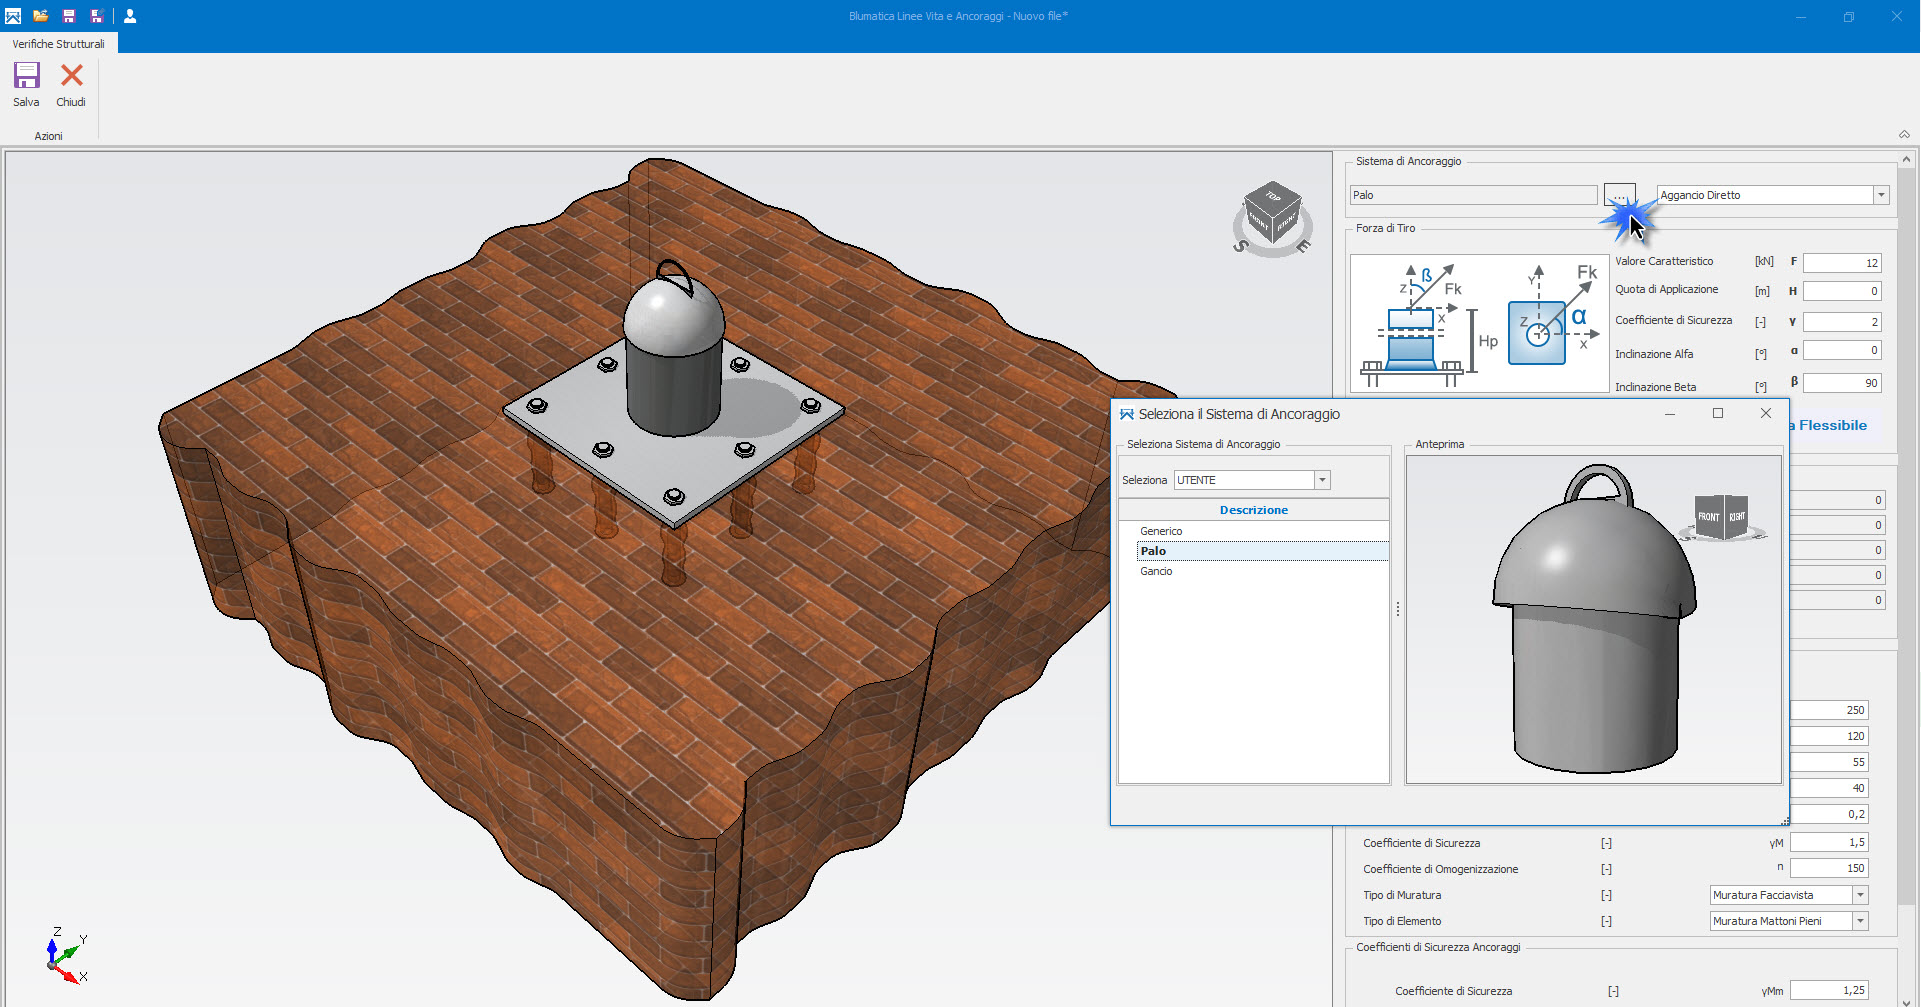Select Generico in the anchor list
The image size is (1921, 1007).
(1161, 531)
